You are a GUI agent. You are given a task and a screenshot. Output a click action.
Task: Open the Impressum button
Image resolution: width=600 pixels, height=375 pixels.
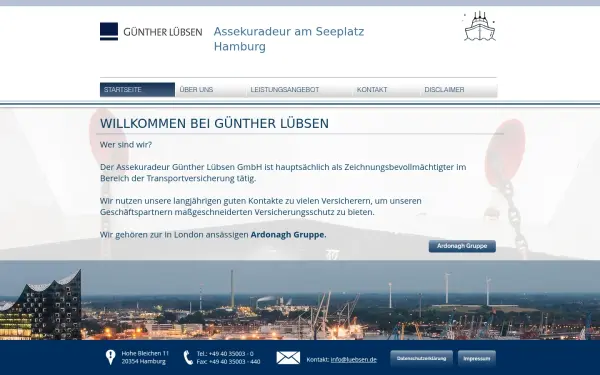click(x=477, y=359)
